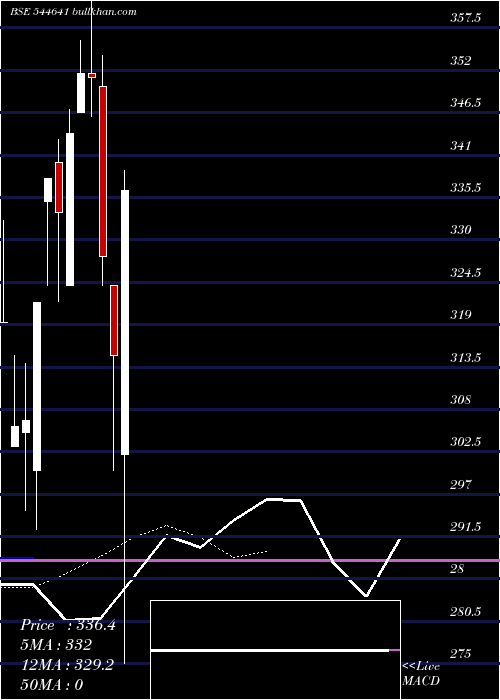Click the 'BSE 544641 bullkhan.com' header text

[73, 12]
